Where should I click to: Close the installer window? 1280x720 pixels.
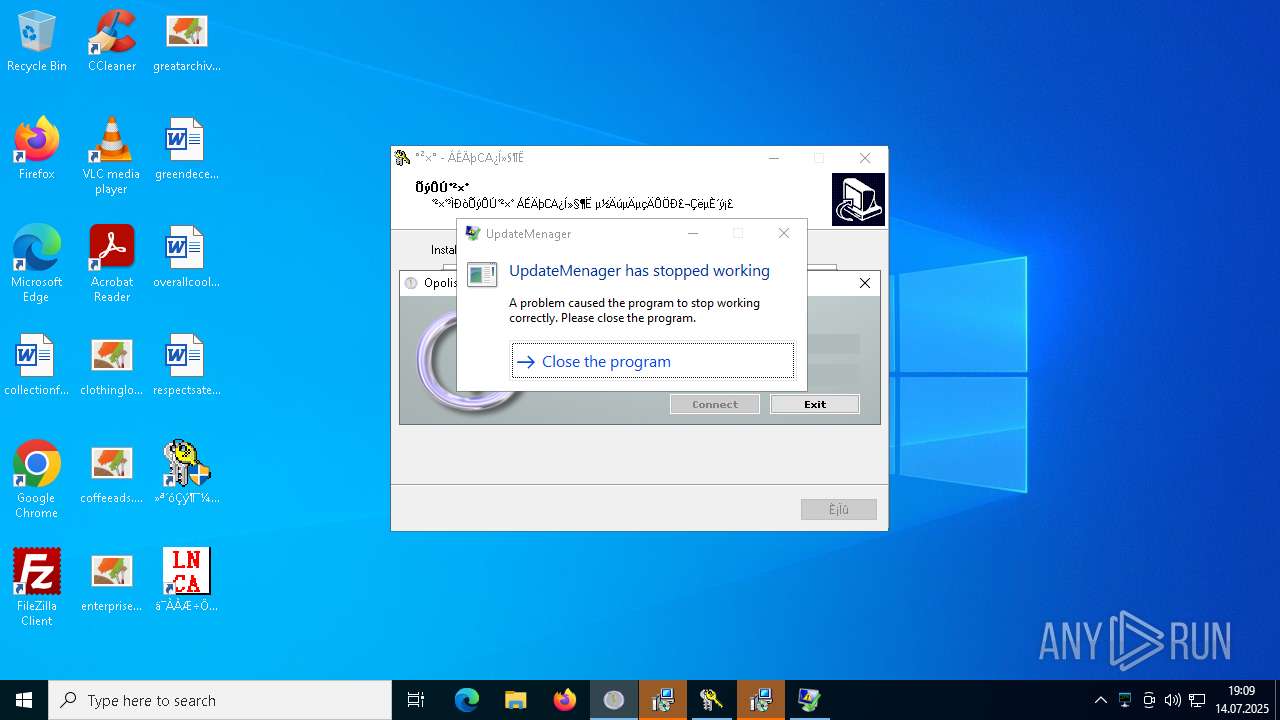click(865, 158)
